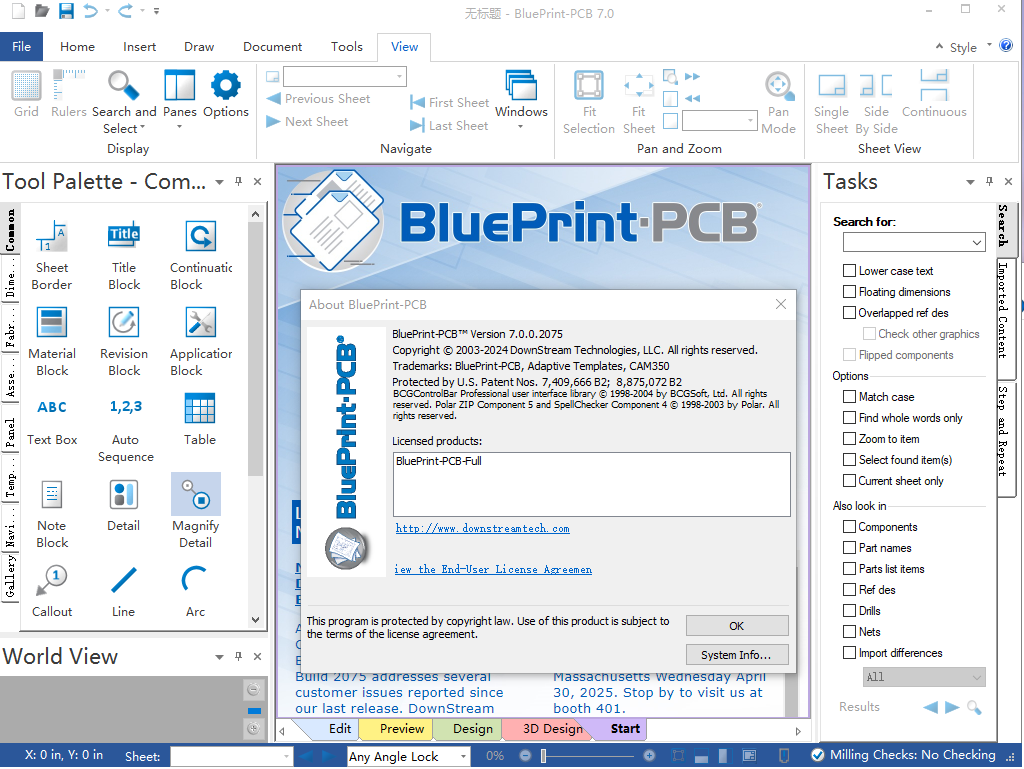Pick the Magnify Detail tool
The width and height of the screenshot is (1024, 769).
coord(196,496)
